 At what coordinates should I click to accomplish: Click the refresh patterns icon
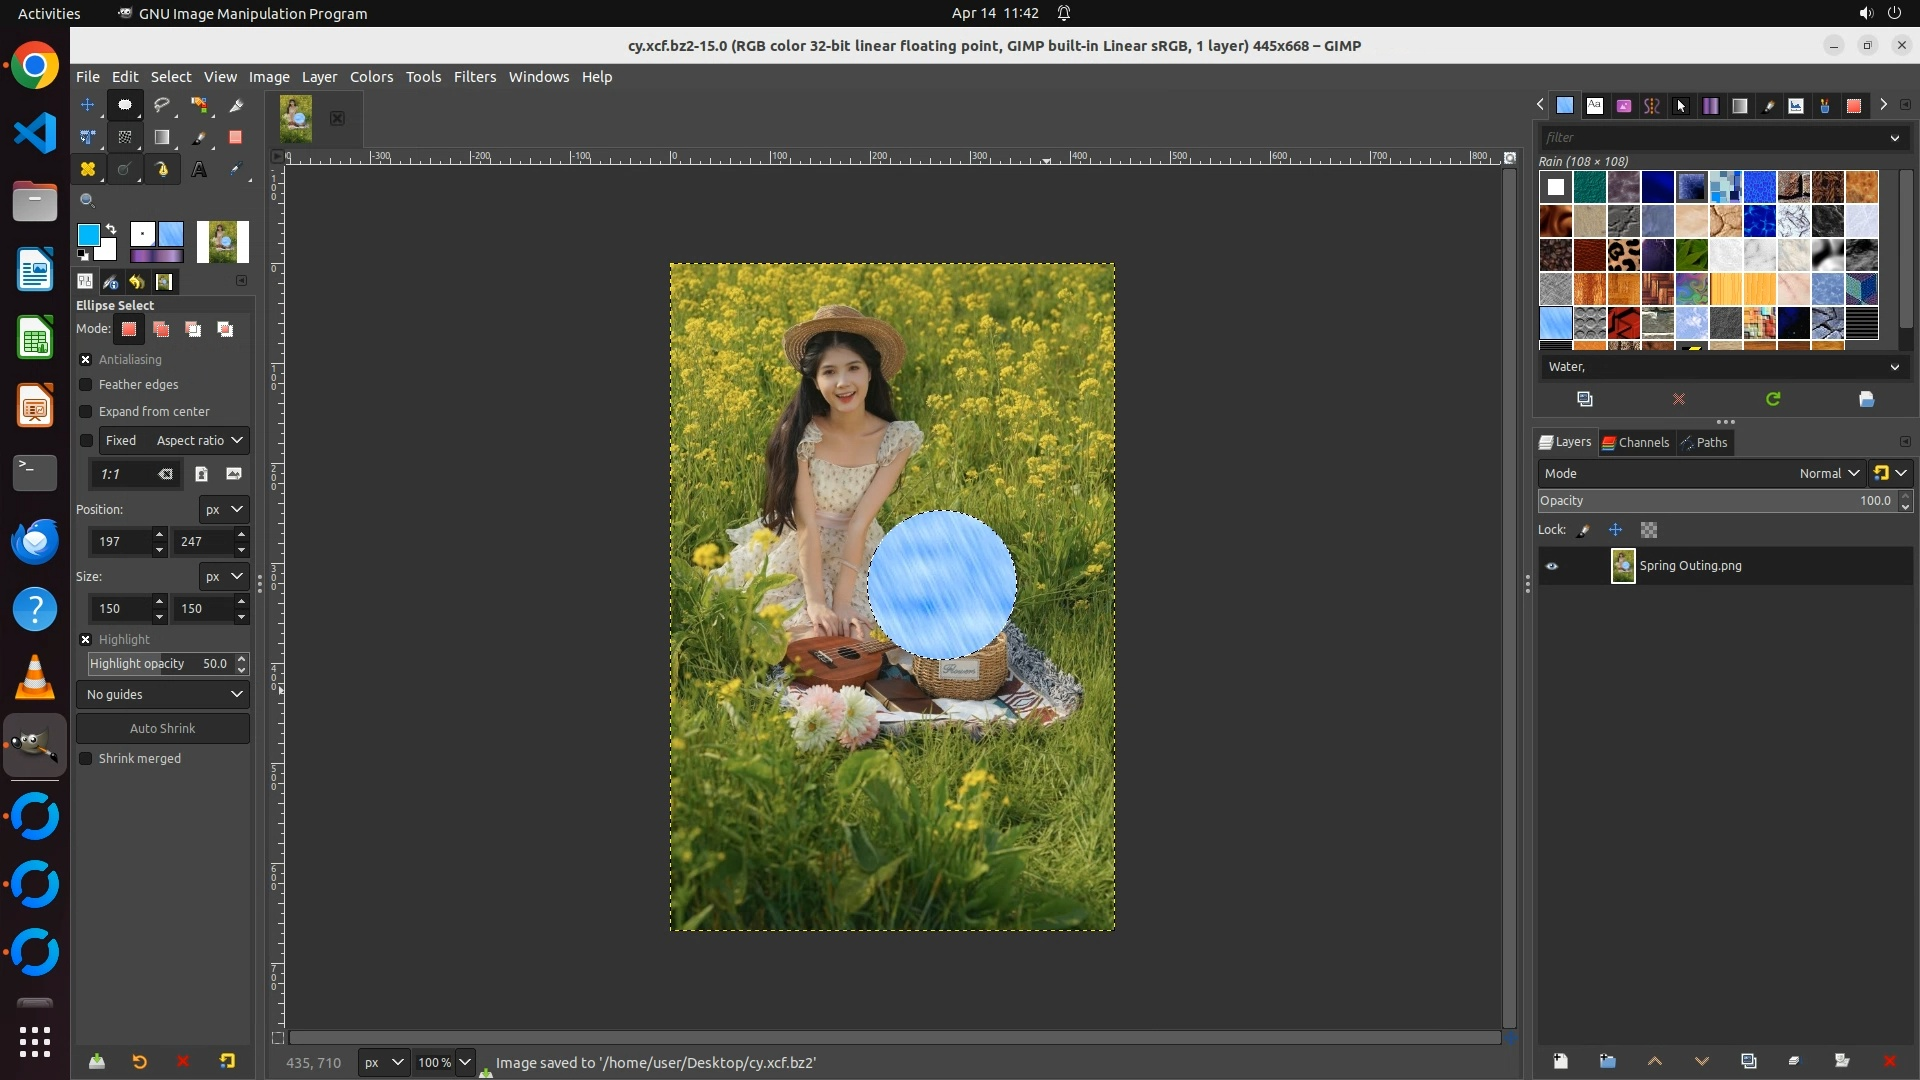coord(1773,399)
